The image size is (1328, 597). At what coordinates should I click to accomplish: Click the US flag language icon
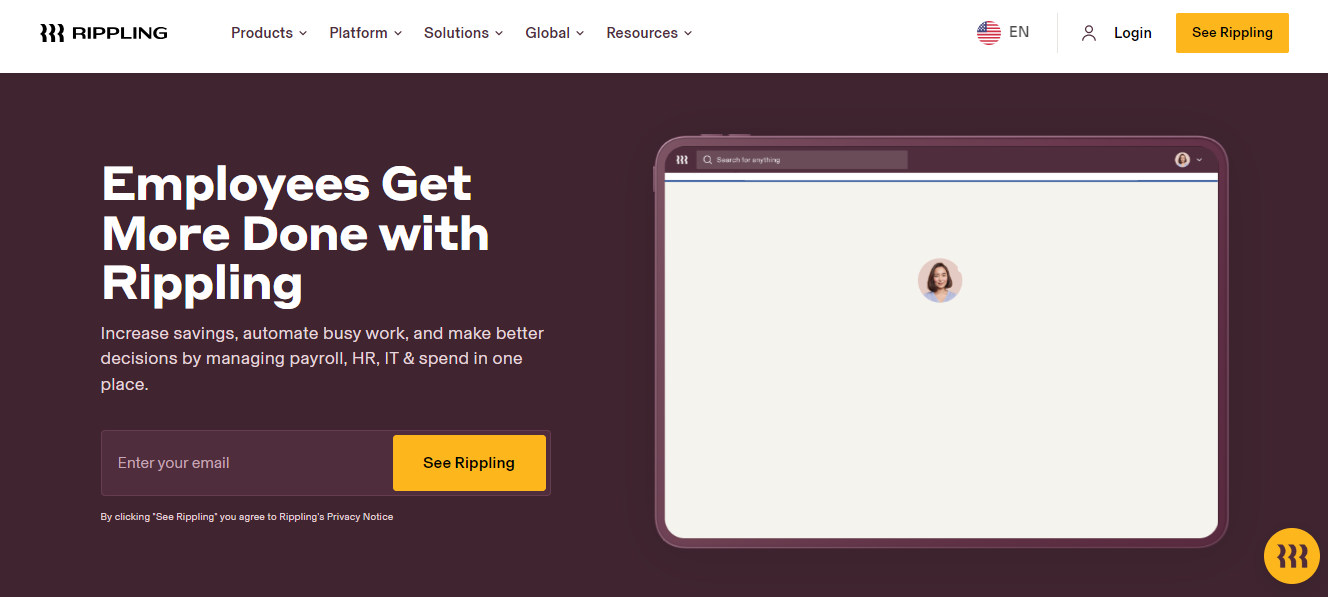(989, 33)
